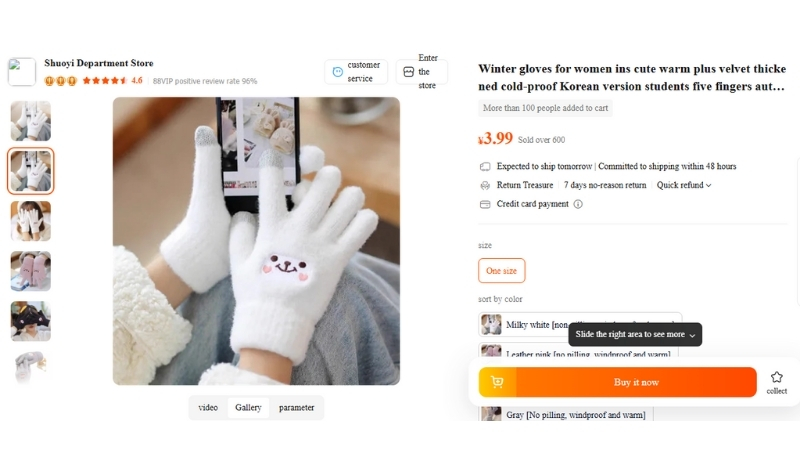Click the Shuoyi store logo image

21,71
